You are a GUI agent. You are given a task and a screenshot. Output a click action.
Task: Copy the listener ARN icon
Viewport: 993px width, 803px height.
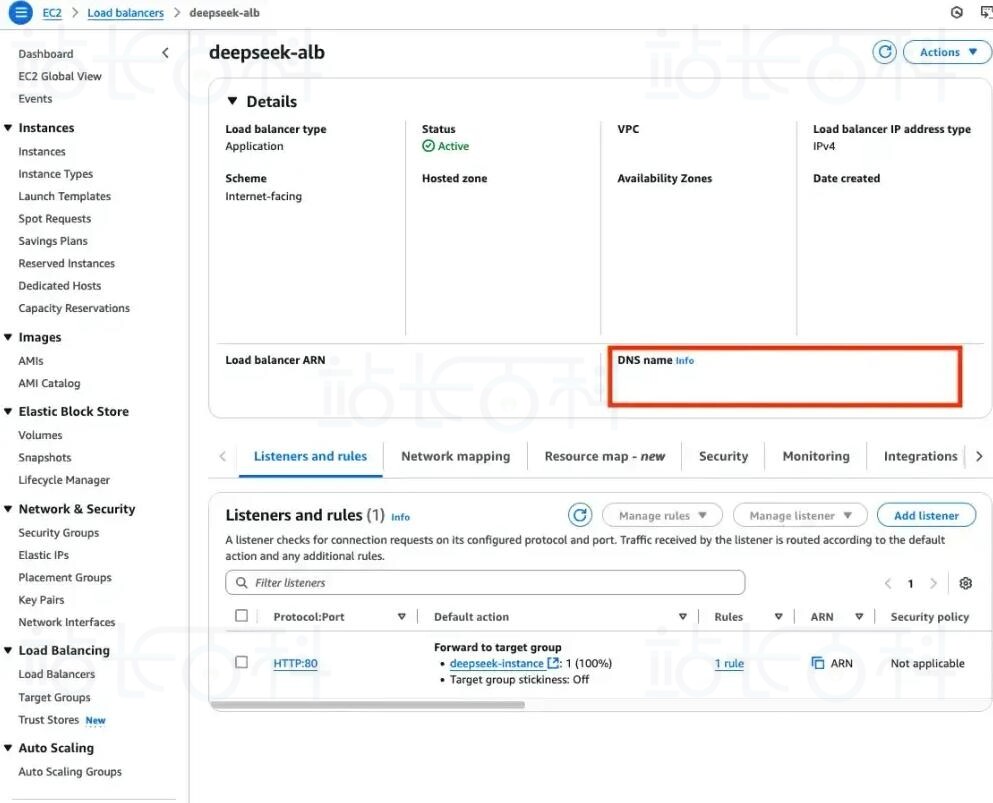pyautogui.click(x=818, y=663)
